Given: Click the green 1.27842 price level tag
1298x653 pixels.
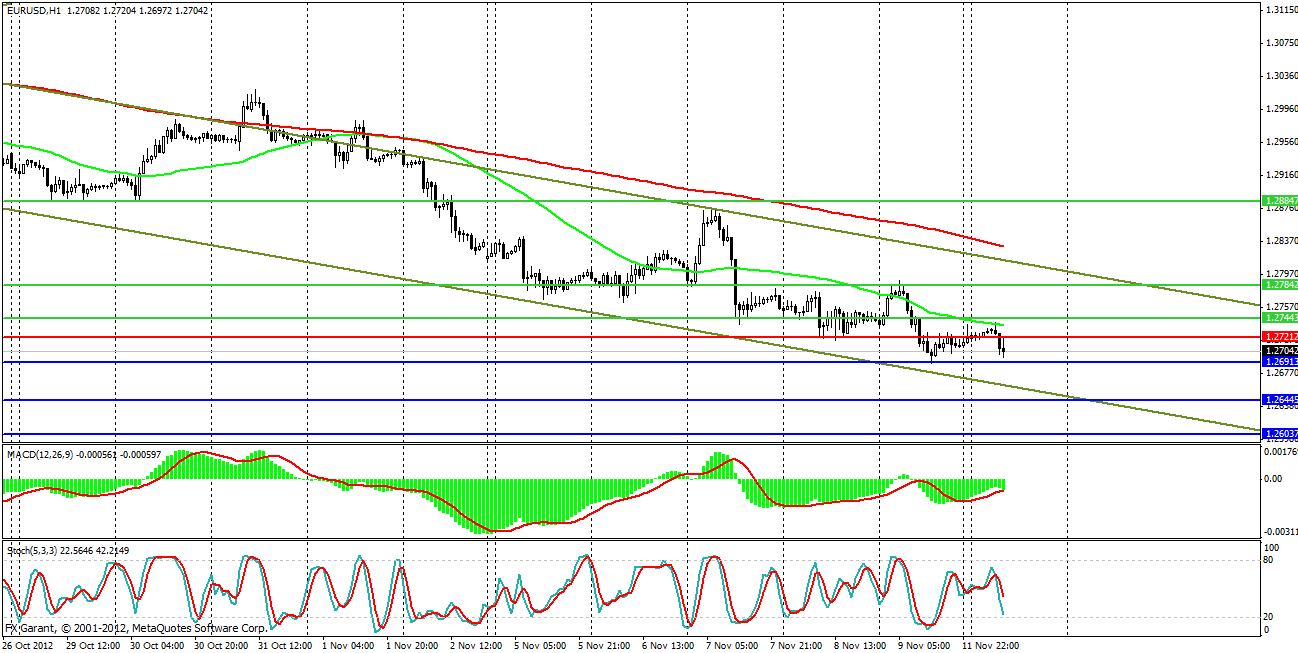Looking at the screenshot, I should tap(1279, 285).
